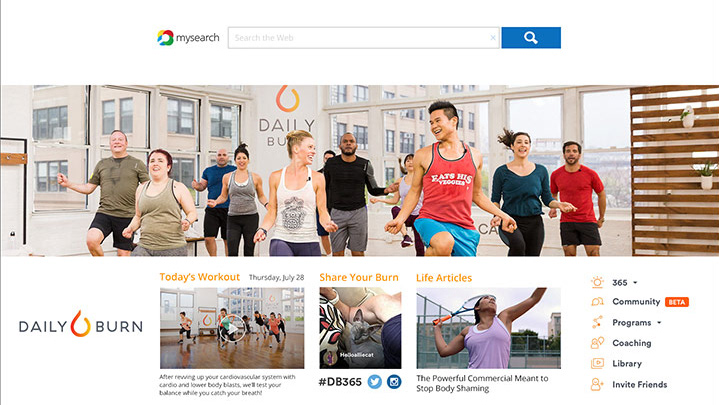Image resolution: width=719 pixels, height=405 pixels.
Task: Click the Library video icon
Action: pos(597,364)
